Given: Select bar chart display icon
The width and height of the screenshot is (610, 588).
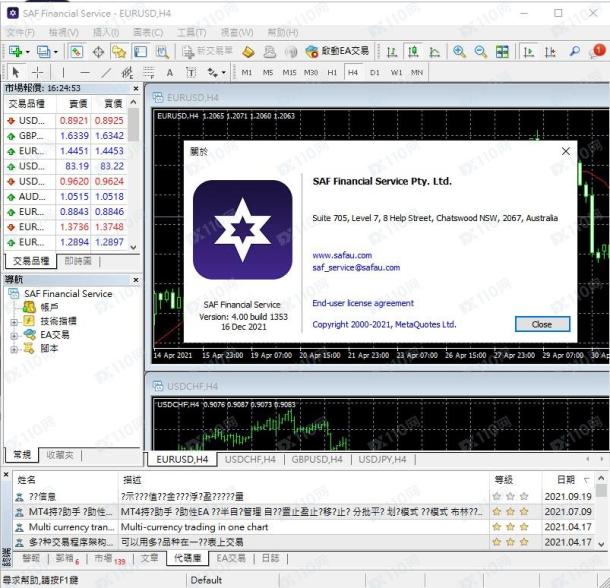Looking at the screenshot, I should tap(392, 52).
